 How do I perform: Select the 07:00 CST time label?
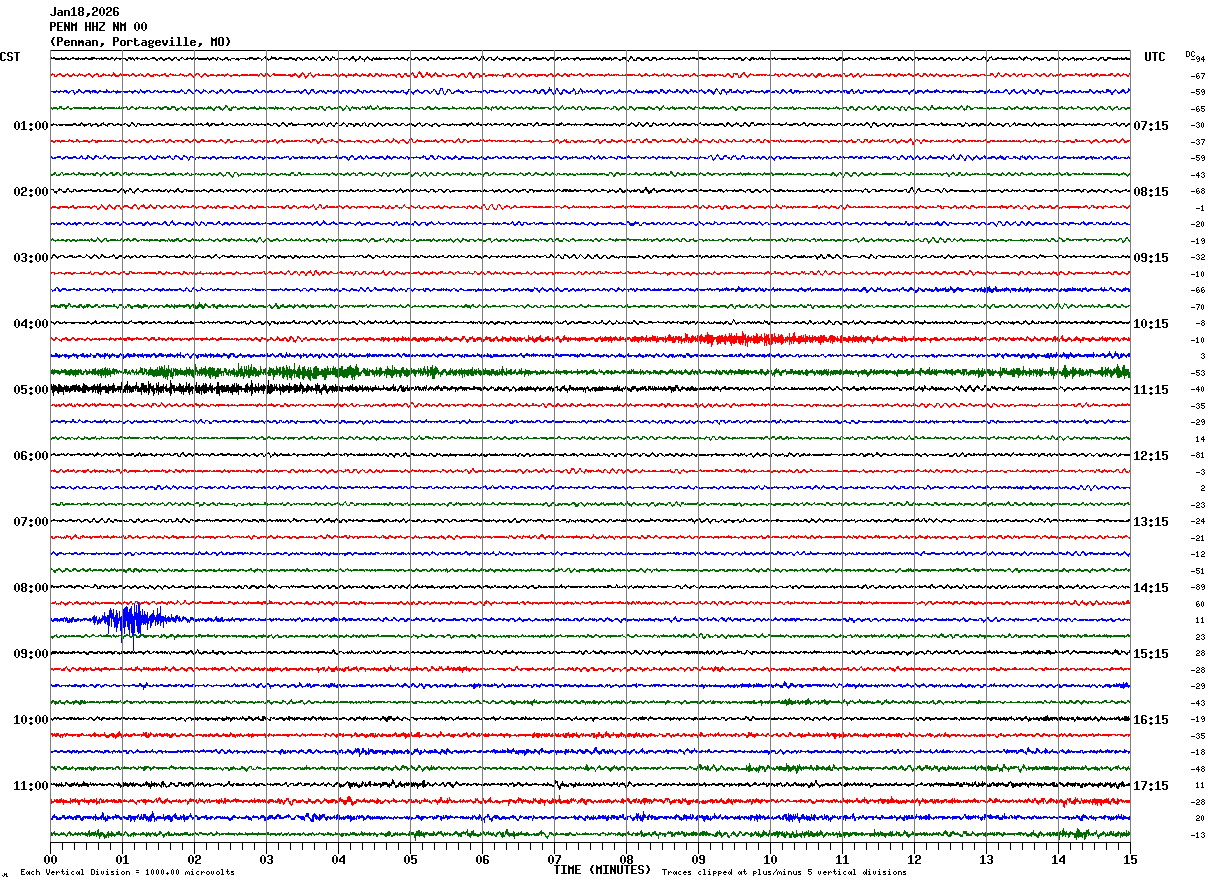point(31,522)
